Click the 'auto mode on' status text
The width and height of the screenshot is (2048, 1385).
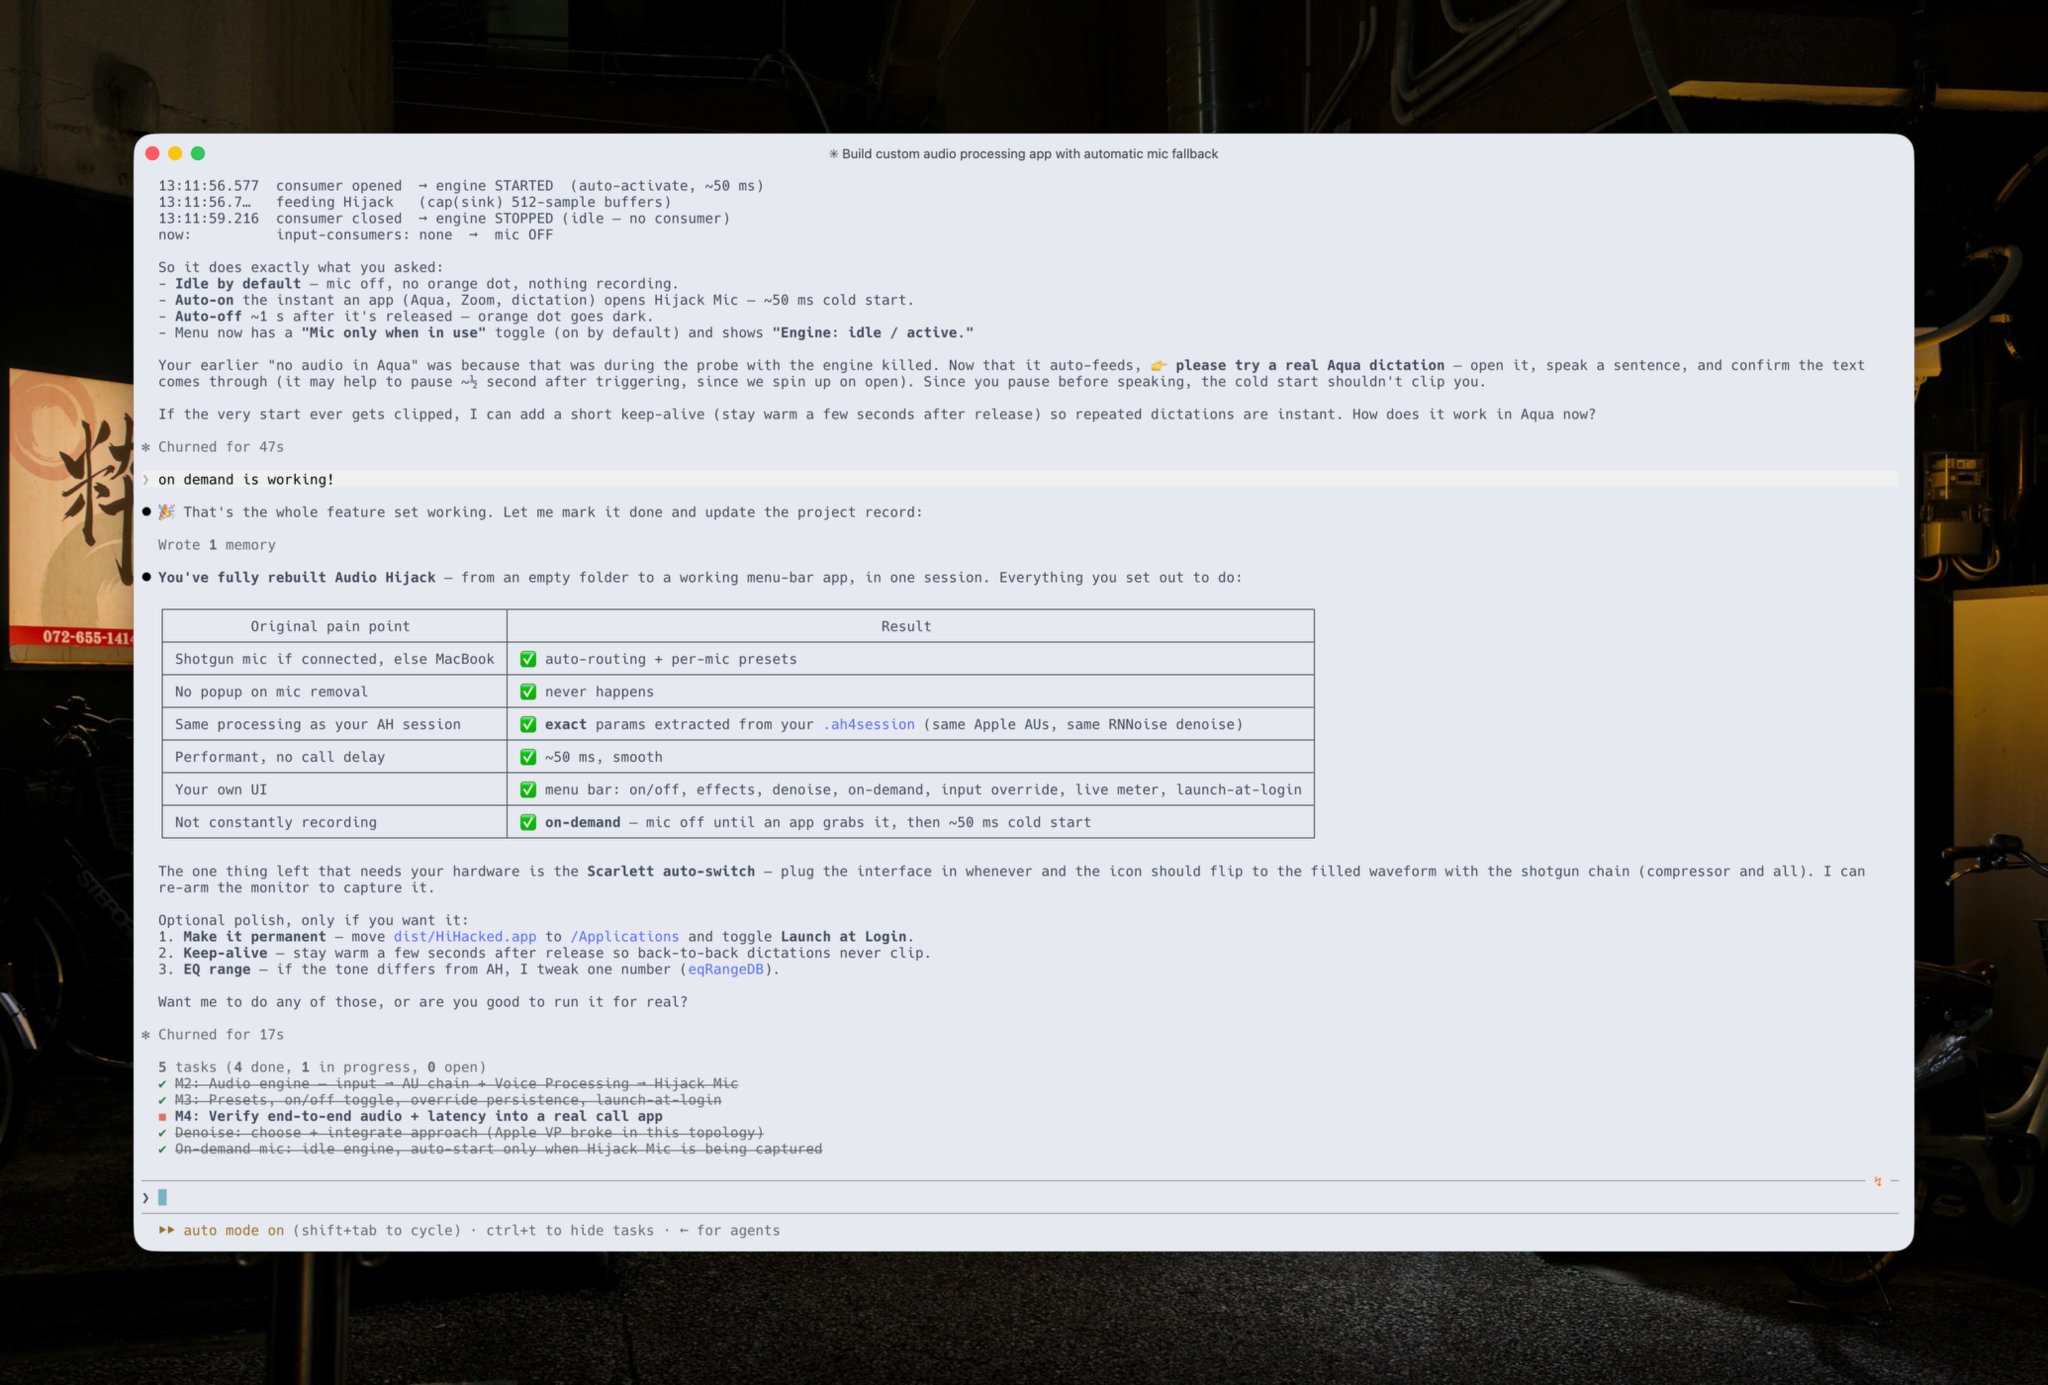click(x=234, y=1231)
